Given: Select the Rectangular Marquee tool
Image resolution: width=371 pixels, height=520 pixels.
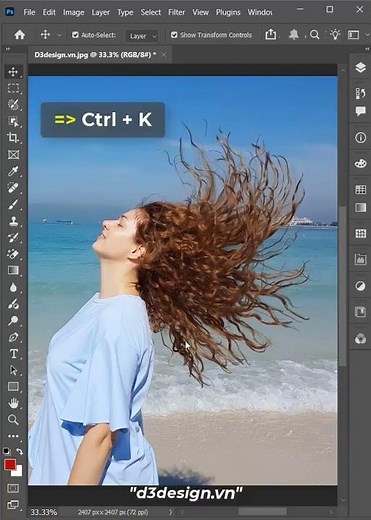Looking at the screenshot, I should point(13,88).
